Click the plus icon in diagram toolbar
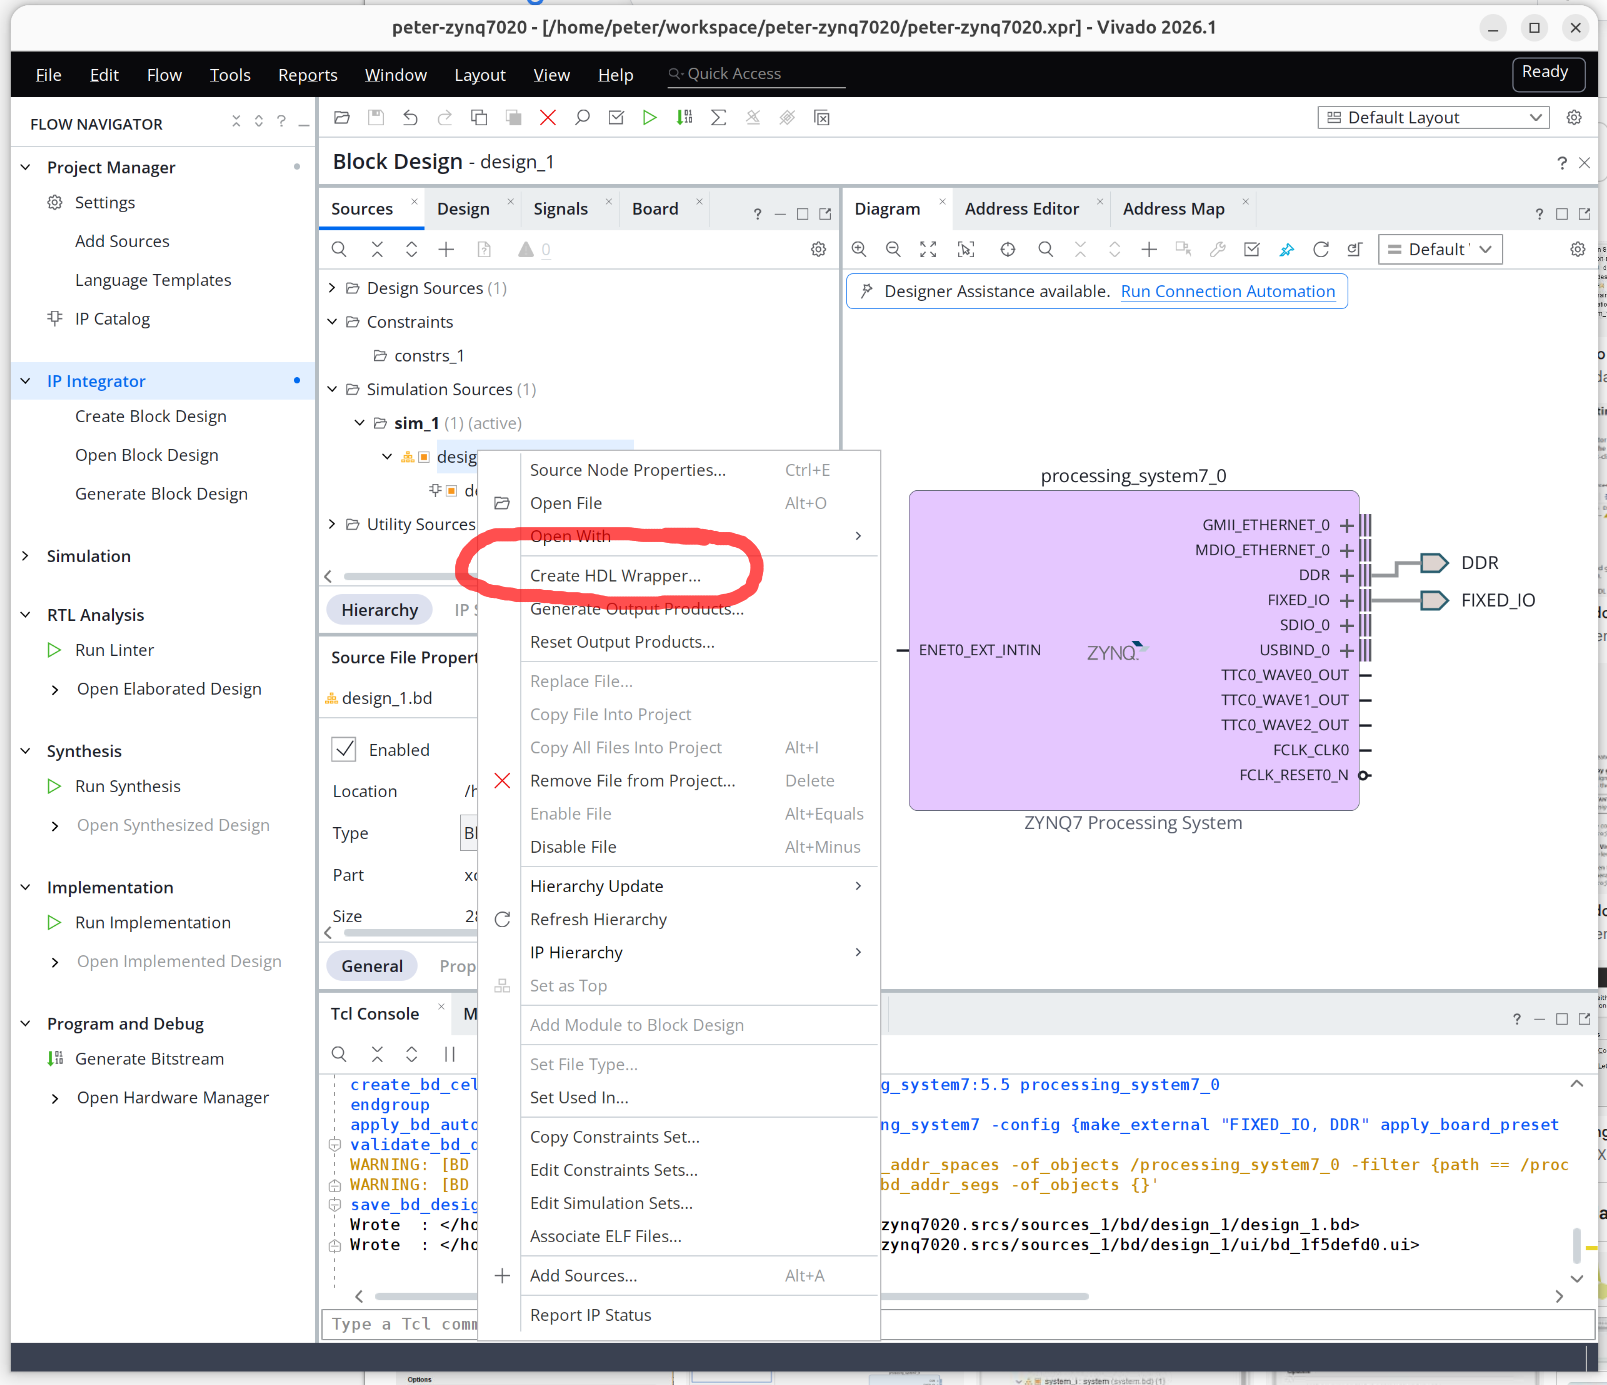The height and width of the screenshot is (1385, 1607). coord(1149,250)
